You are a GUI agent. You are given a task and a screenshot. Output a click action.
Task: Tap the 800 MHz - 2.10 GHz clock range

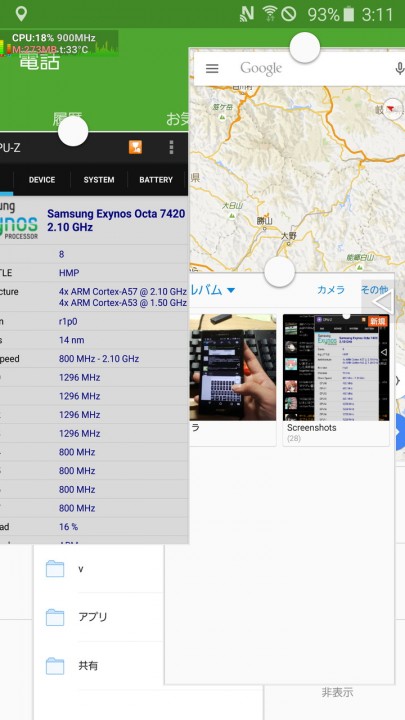click(99, 359)
